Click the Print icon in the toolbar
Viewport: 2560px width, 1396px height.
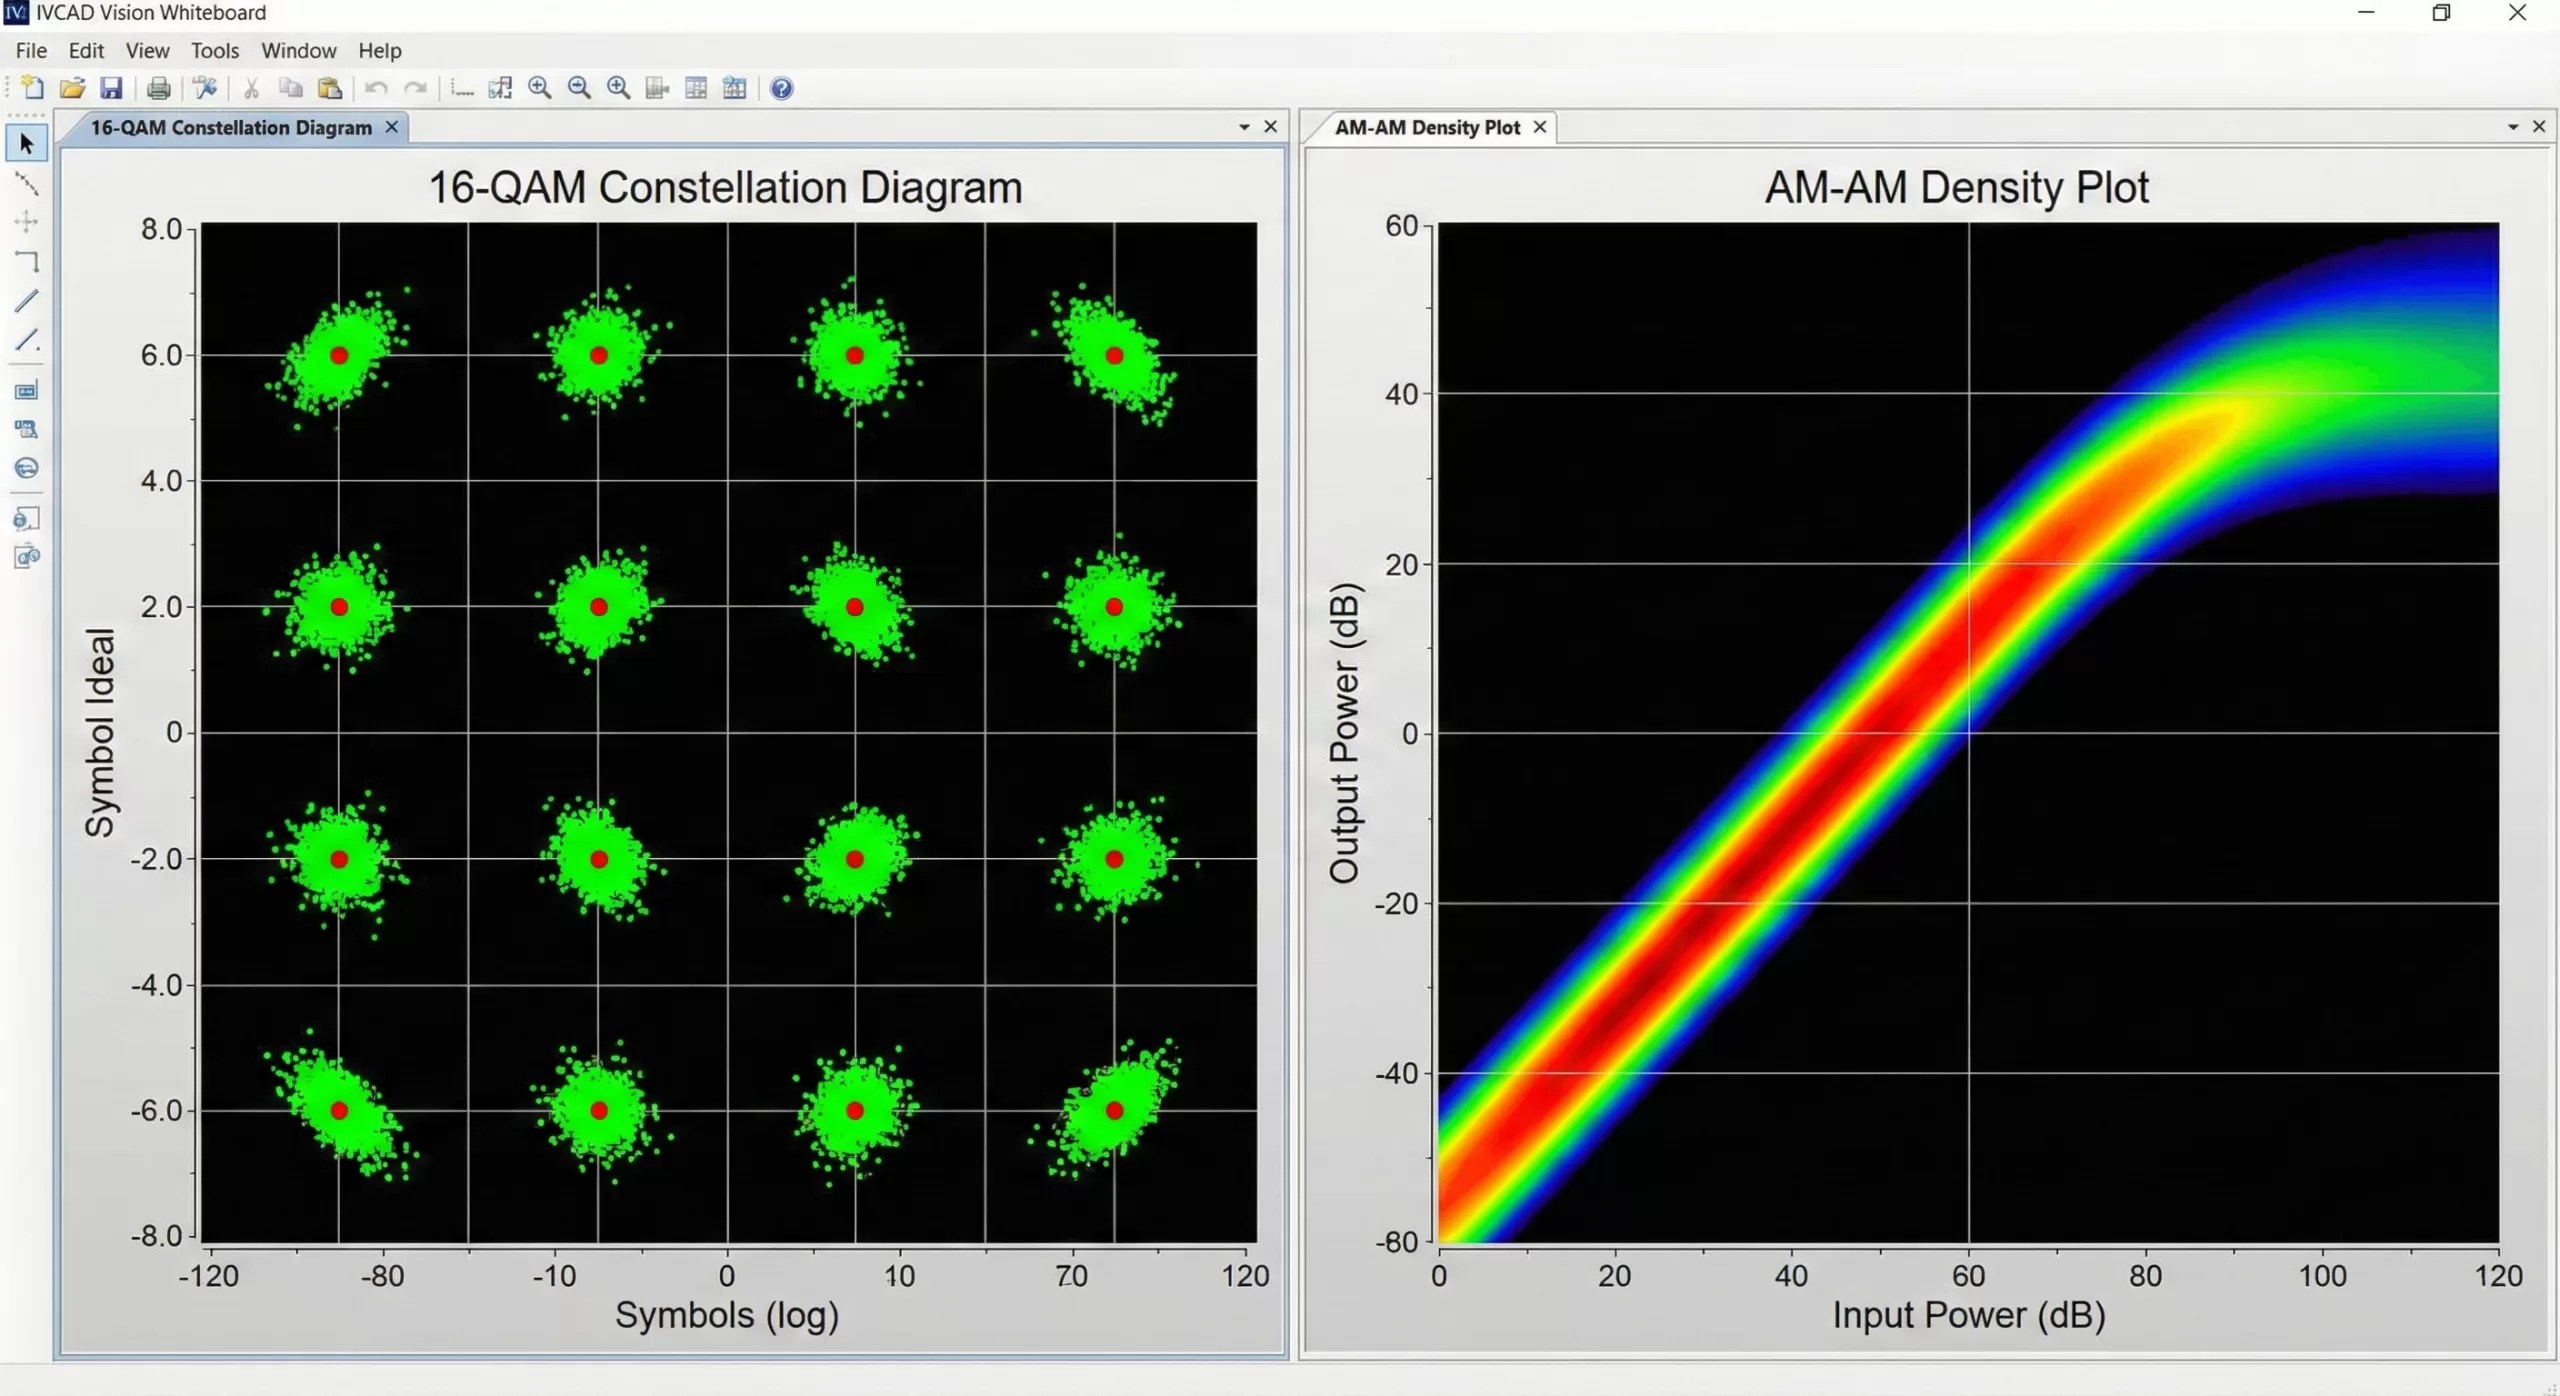click(159, 88)
